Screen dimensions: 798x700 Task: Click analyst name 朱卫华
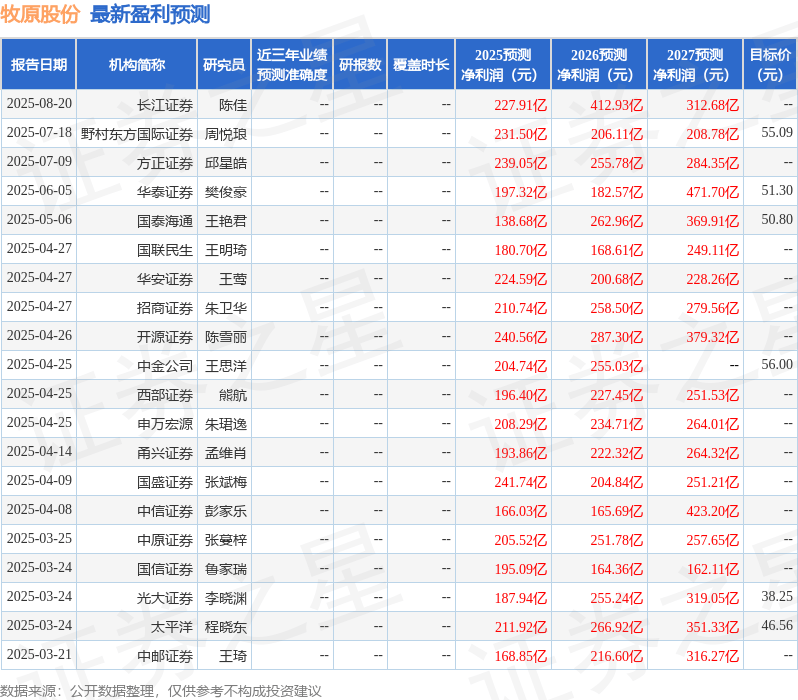point(226,308)
